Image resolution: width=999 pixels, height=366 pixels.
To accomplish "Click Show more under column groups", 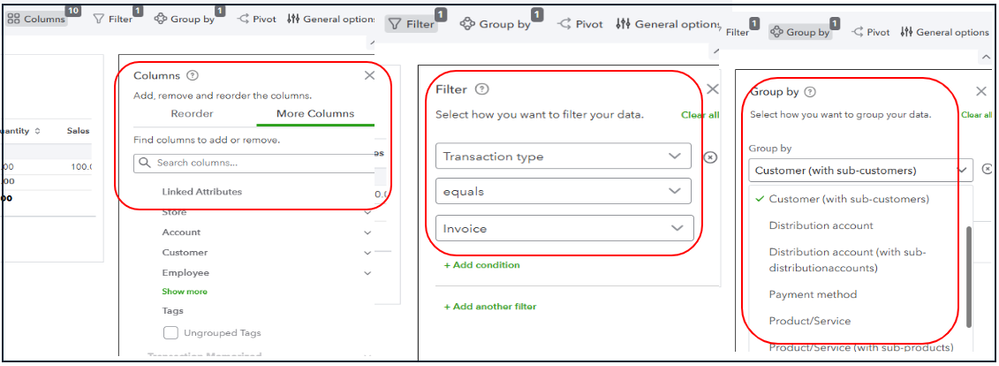I will click(184, 291).
